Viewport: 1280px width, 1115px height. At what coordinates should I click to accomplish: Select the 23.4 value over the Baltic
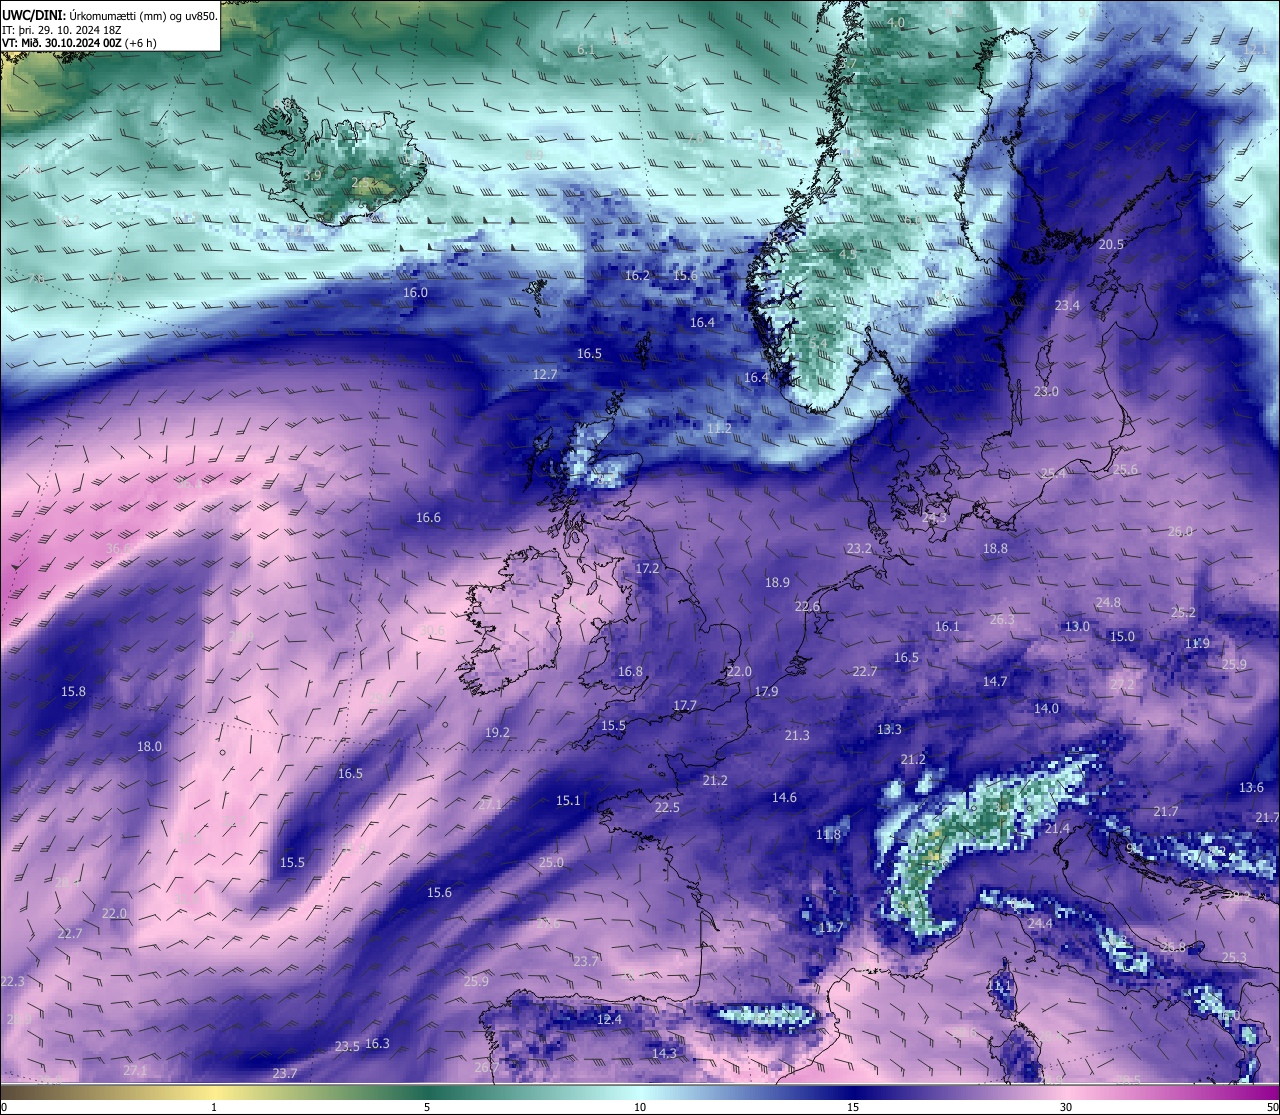(x=1067, y=305)
